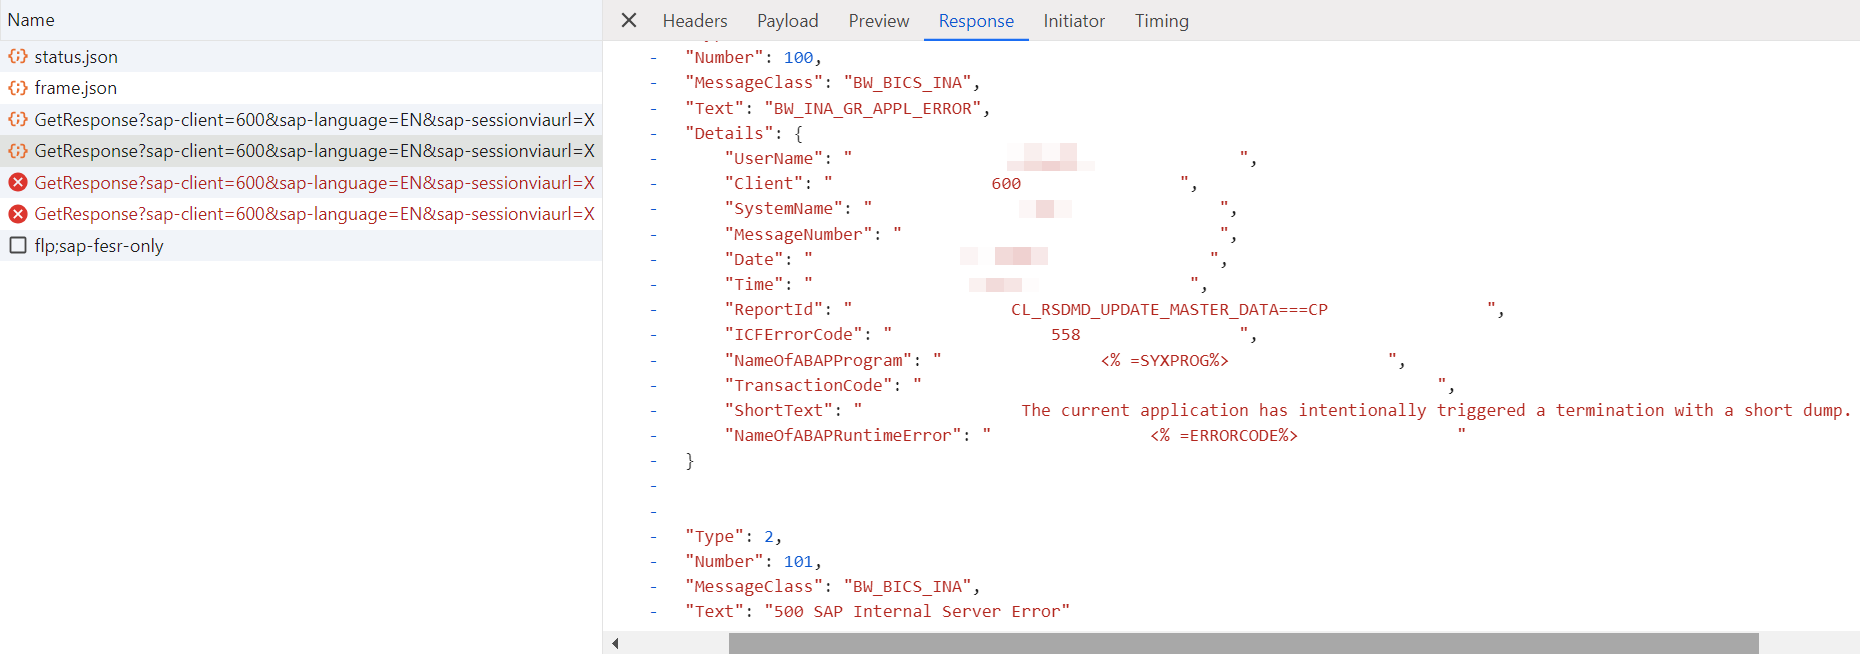Click the "Type": 2 line
Screen dimensions: 1860x654
click(733, 537)
